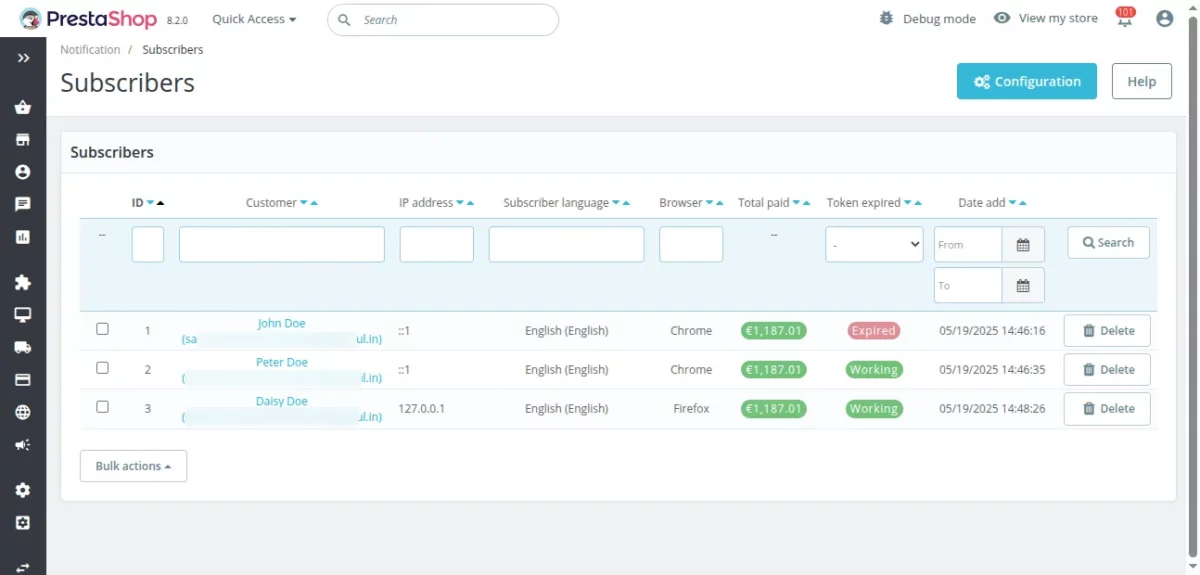Select checkbox for Peter Doe row
1200x575 pixels.
coord(102,368)
